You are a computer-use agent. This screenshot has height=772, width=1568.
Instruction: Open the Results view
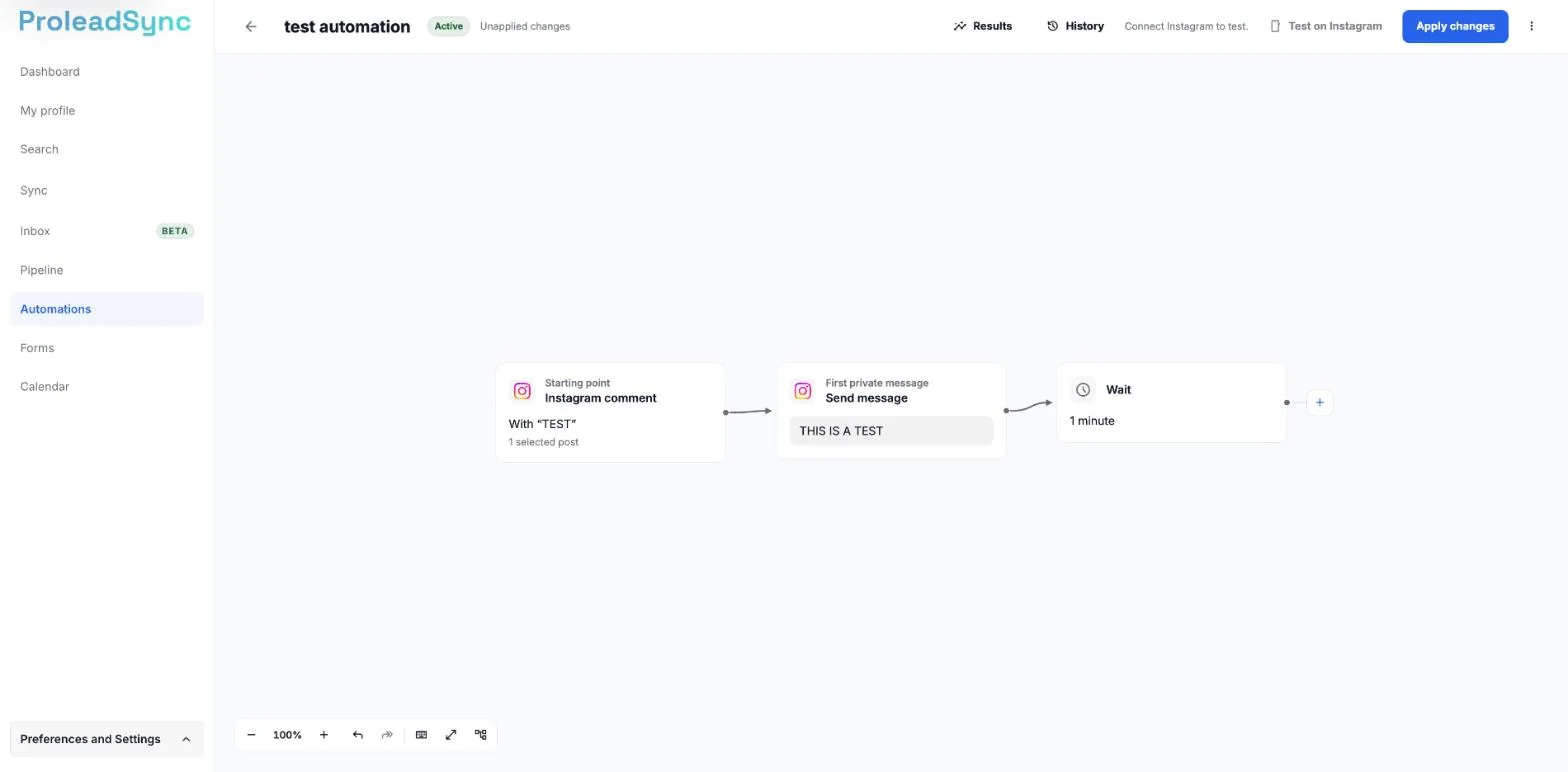pos(983,27)
